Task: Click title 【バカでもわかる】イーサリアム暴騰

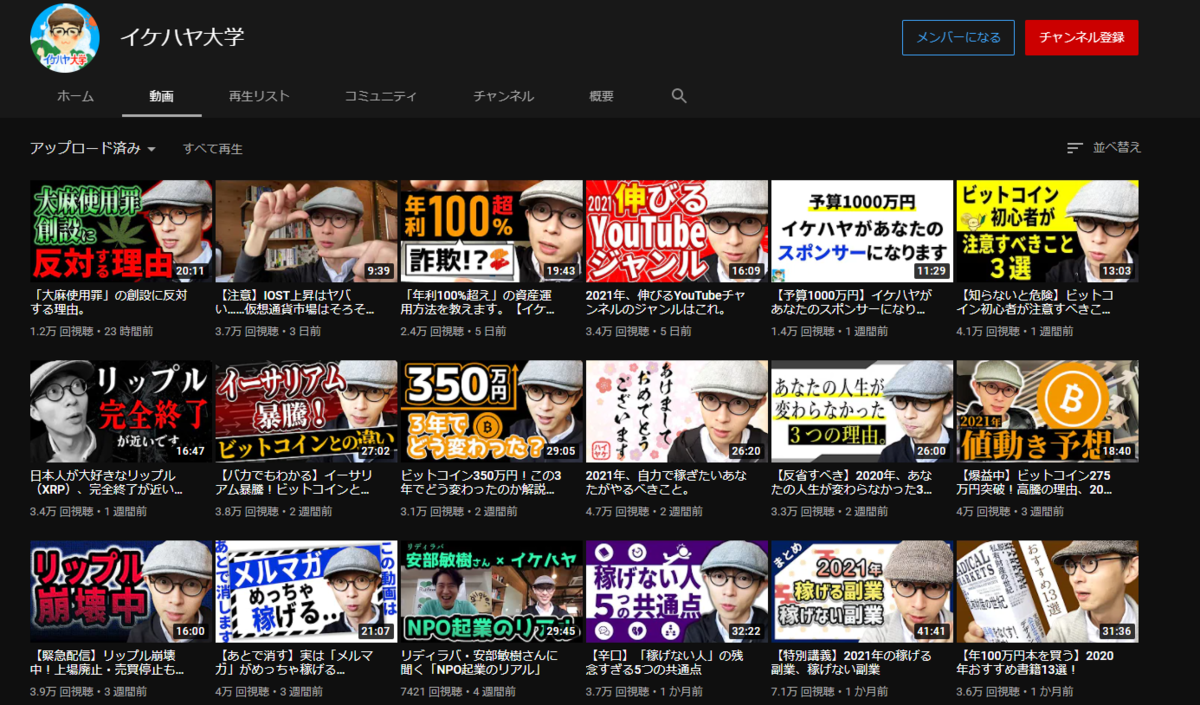Action: pyautogui.click(x=296, y=483)
